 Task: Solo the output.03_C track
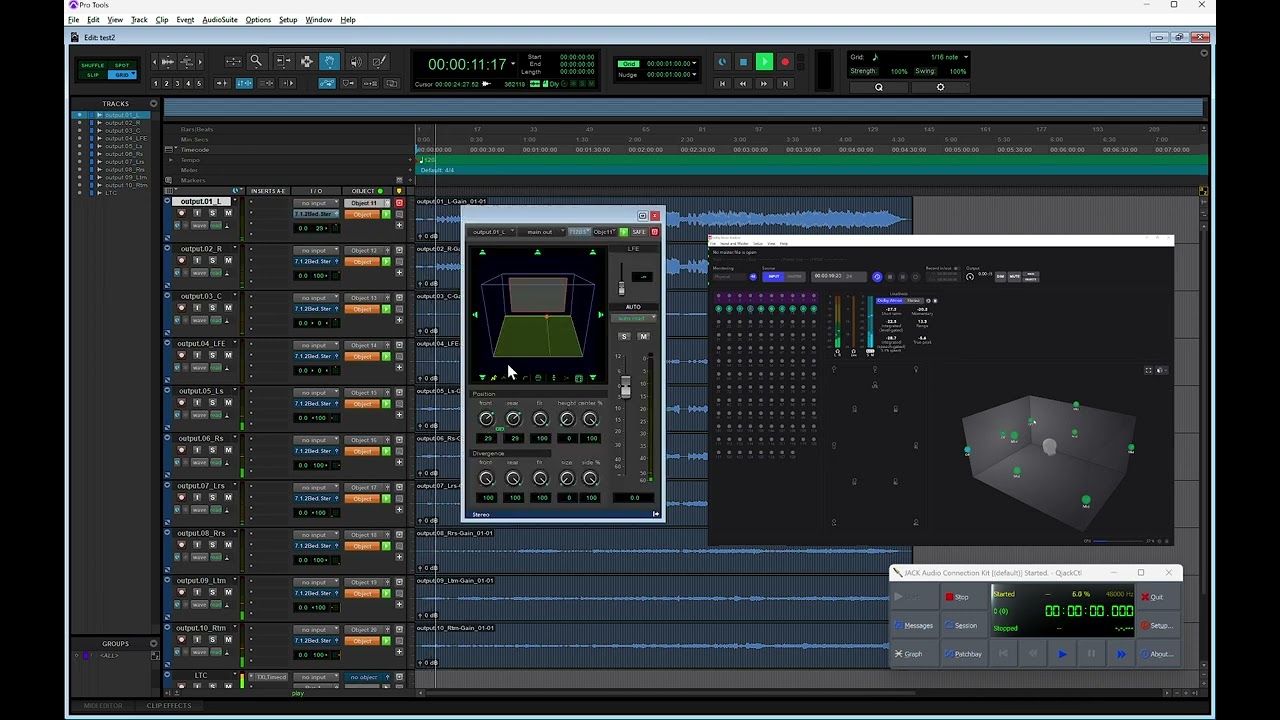[212, 308]
